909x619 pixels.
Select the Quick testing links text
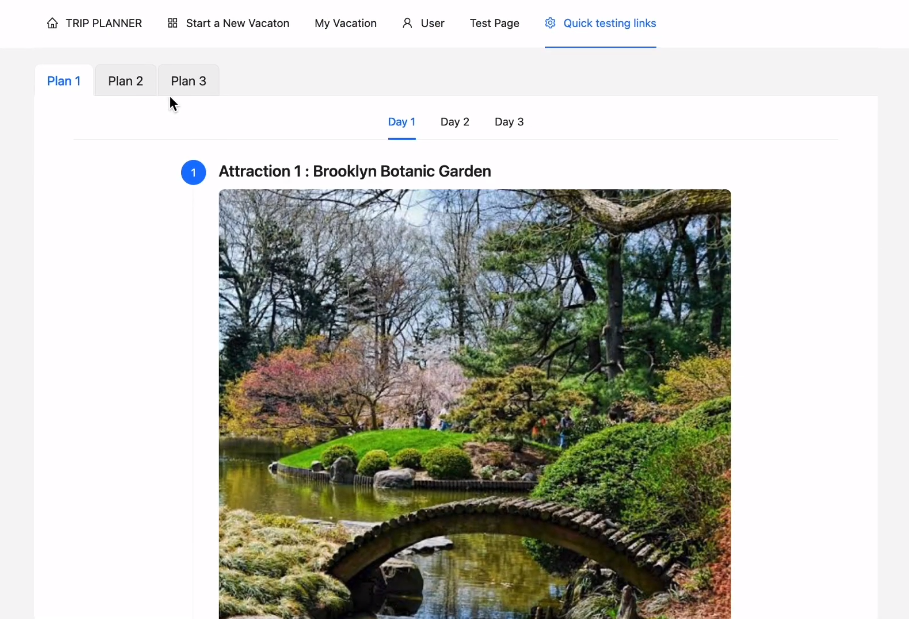[610, 23]
